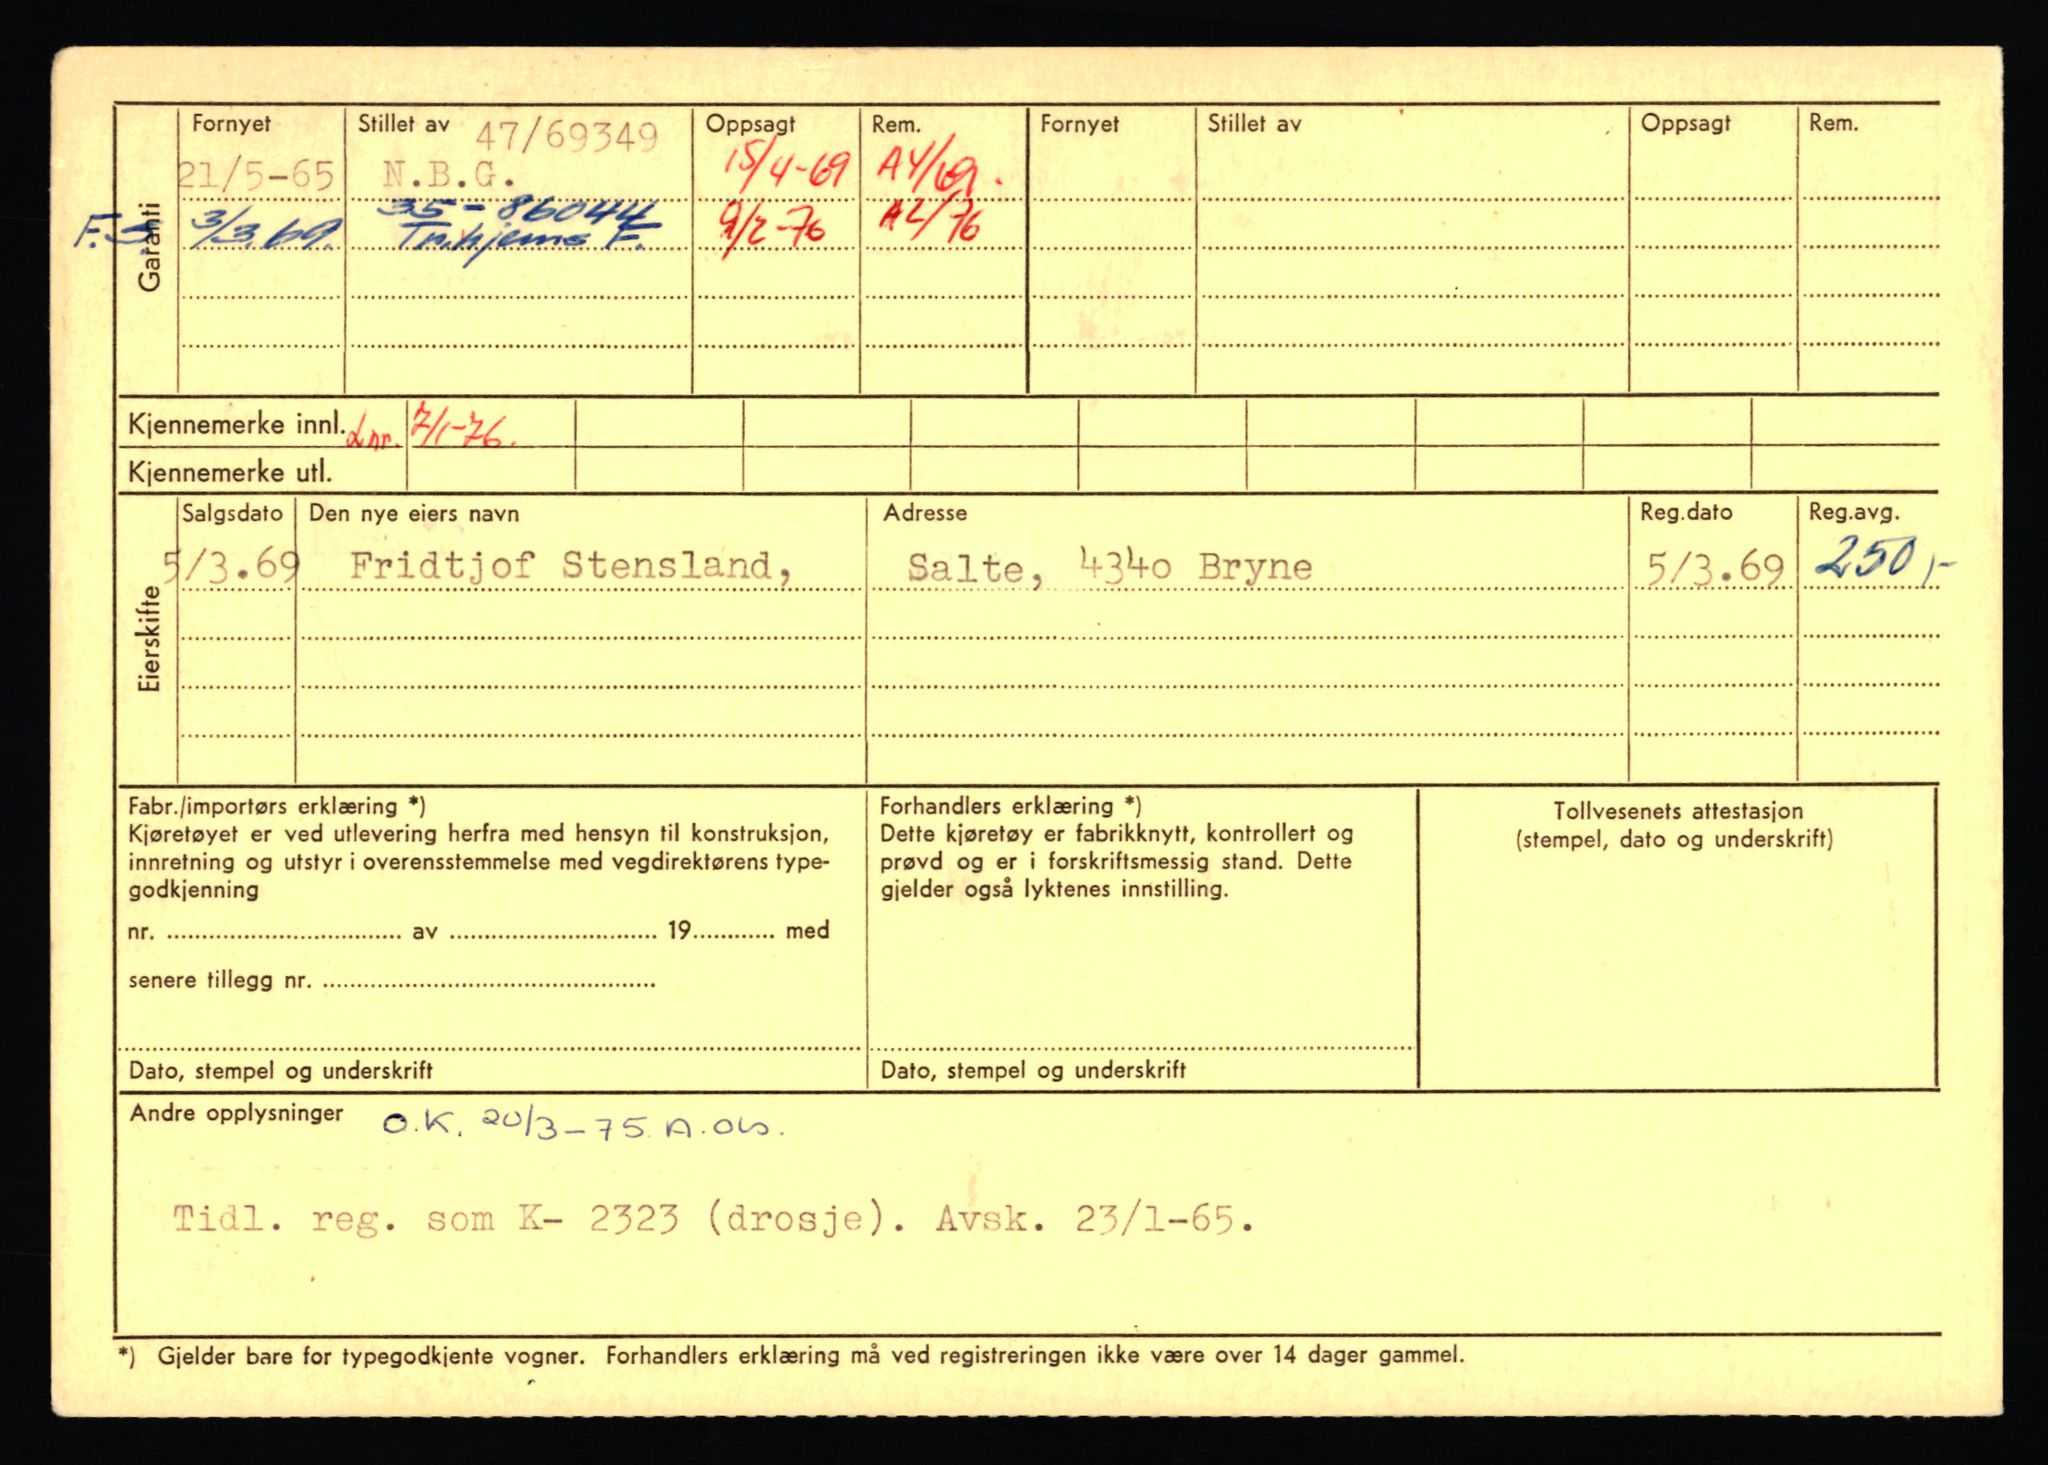Select the Tollvesenets attestasjon heading
2048x1465 pixels.
1677,811
